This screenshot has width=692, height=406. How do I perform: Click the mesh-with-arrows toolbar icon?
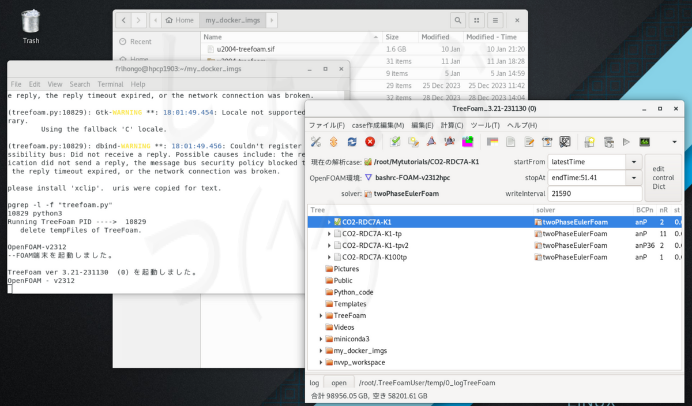(449, 142)
